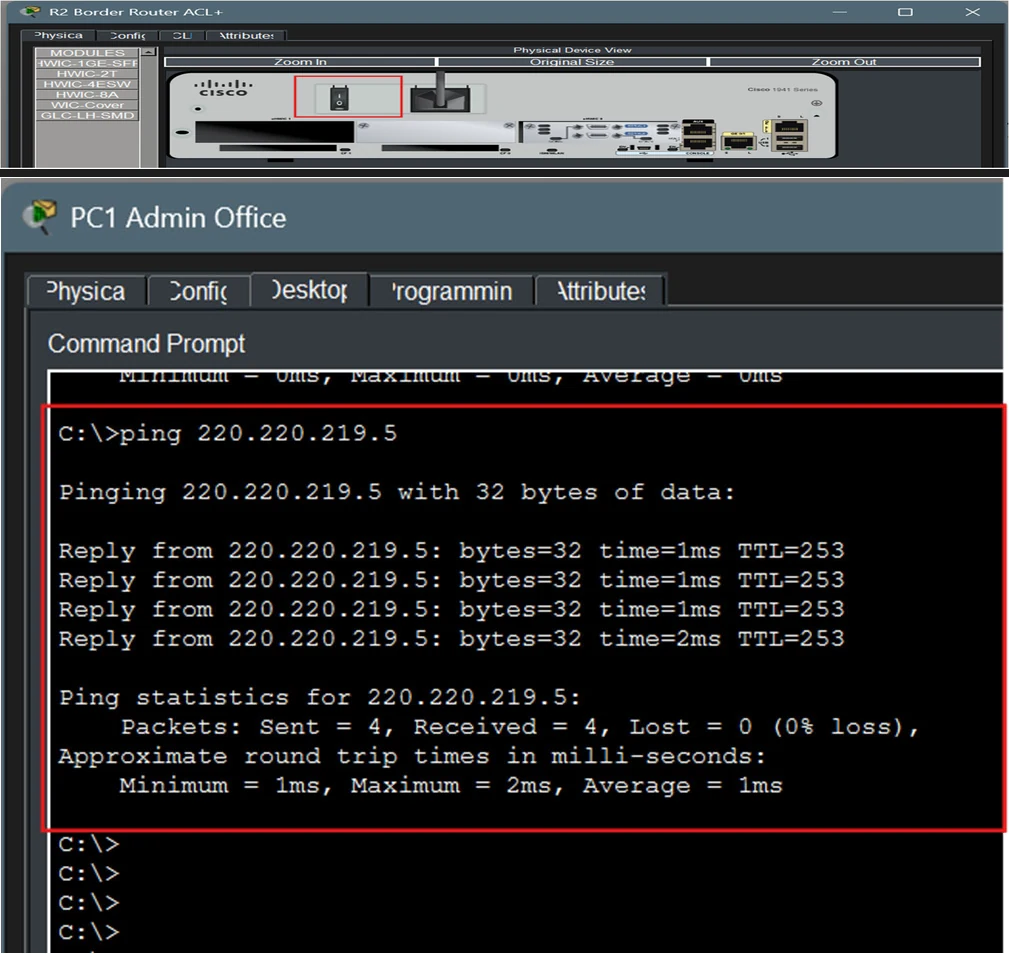The width and height of the screenshot is (1009, 954).
Task: Switch to PC1 Physical tab
Action: coord(86,291)
